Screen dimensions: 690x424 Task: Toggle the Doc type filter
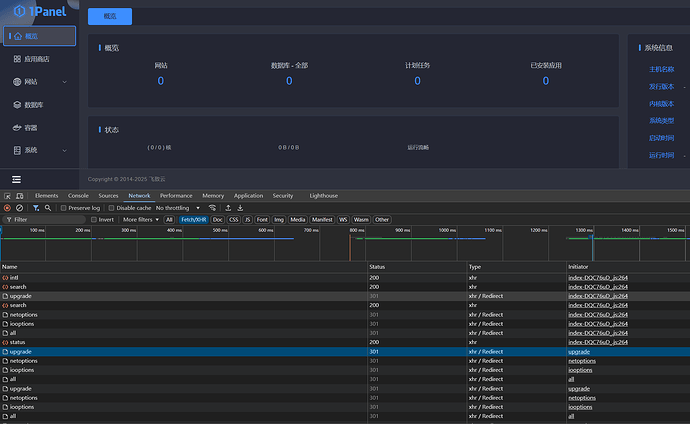pos(218,219)
